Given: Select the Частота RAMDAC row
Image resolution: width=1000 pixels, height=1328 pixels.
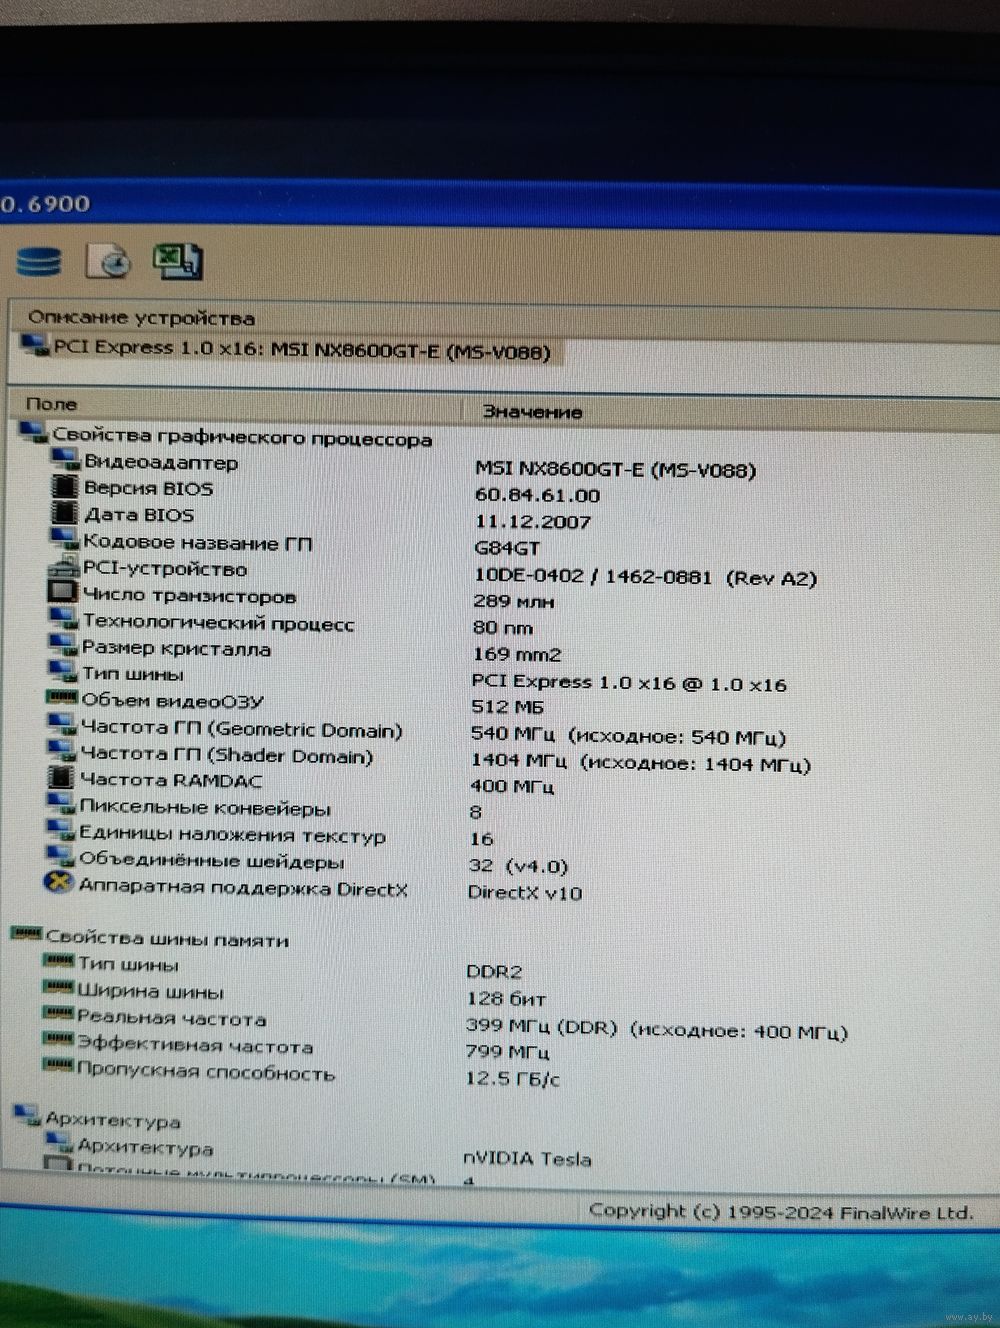Looking at the screenshot, I should (170, 780).
